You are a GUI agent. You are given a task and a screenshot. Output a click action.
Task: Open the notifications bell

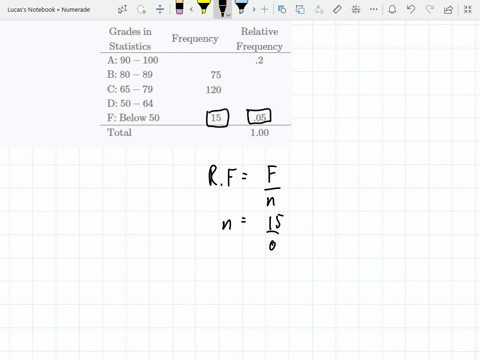392,9
